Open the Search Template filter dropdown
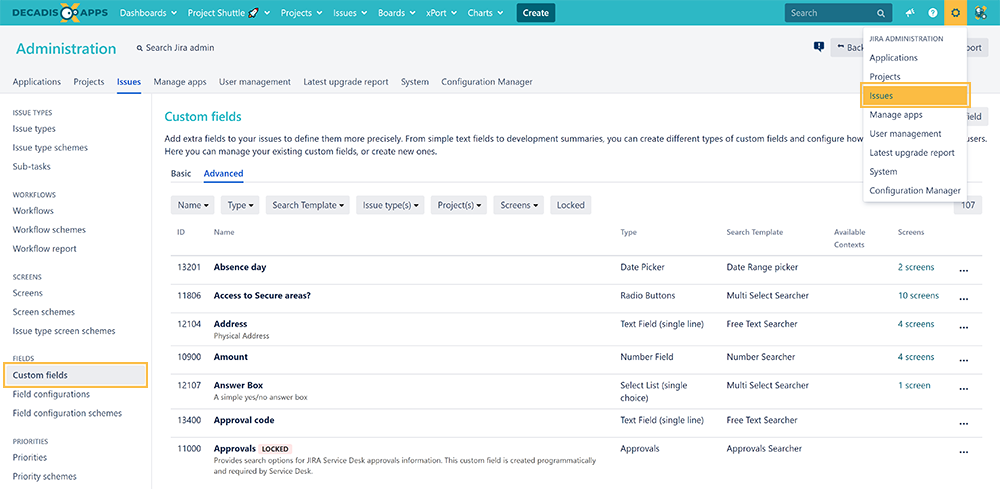 click(307, 205)
